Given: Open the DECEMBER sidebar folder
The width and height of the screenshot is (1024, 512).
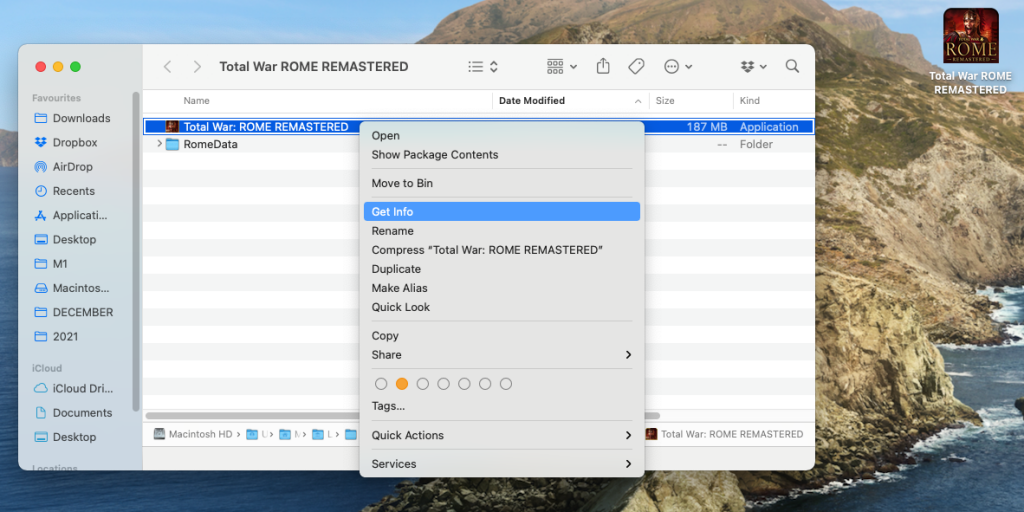Looking at the screenshot, I should [x=73, y=312].
